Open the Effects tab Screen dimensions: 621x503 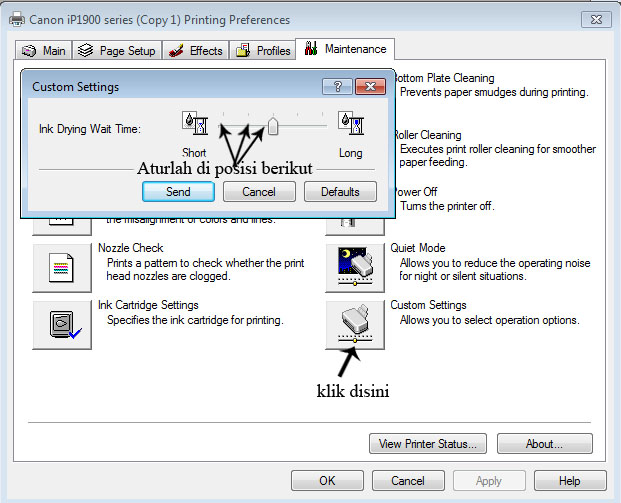(196, 50)
